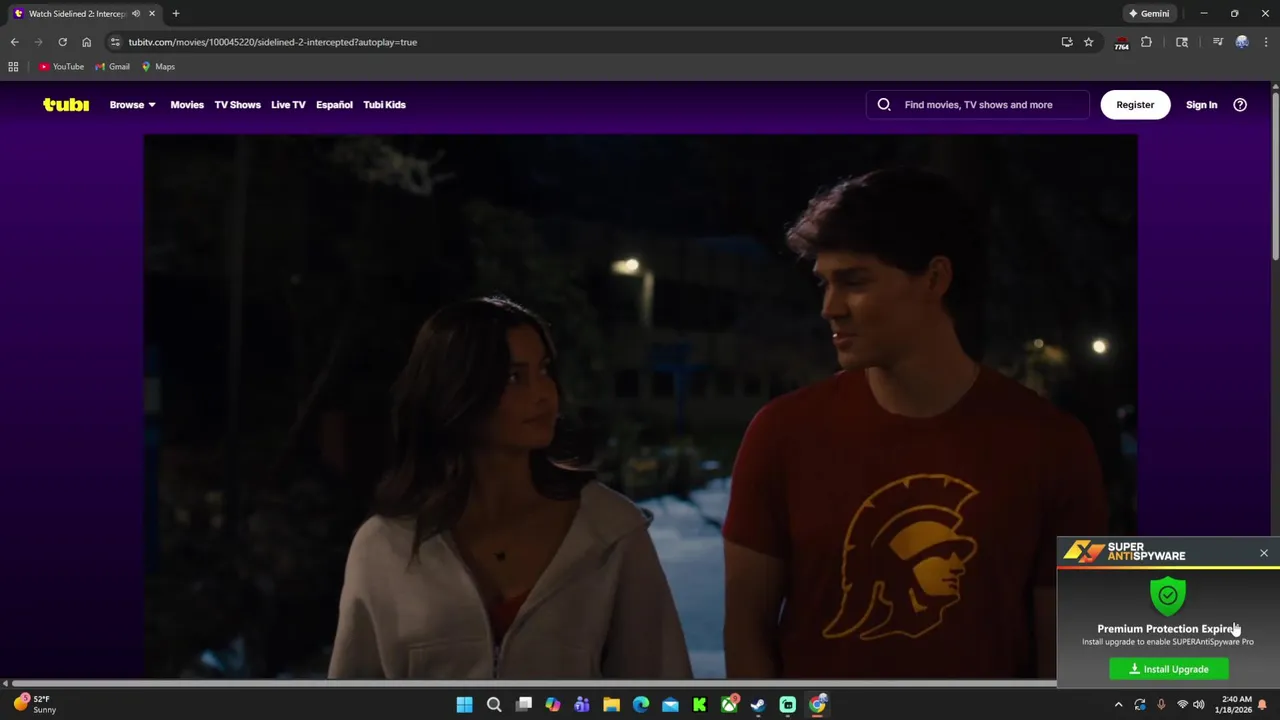Go back in browser history
Screen dimensions: 1280x720
(15, 42)
